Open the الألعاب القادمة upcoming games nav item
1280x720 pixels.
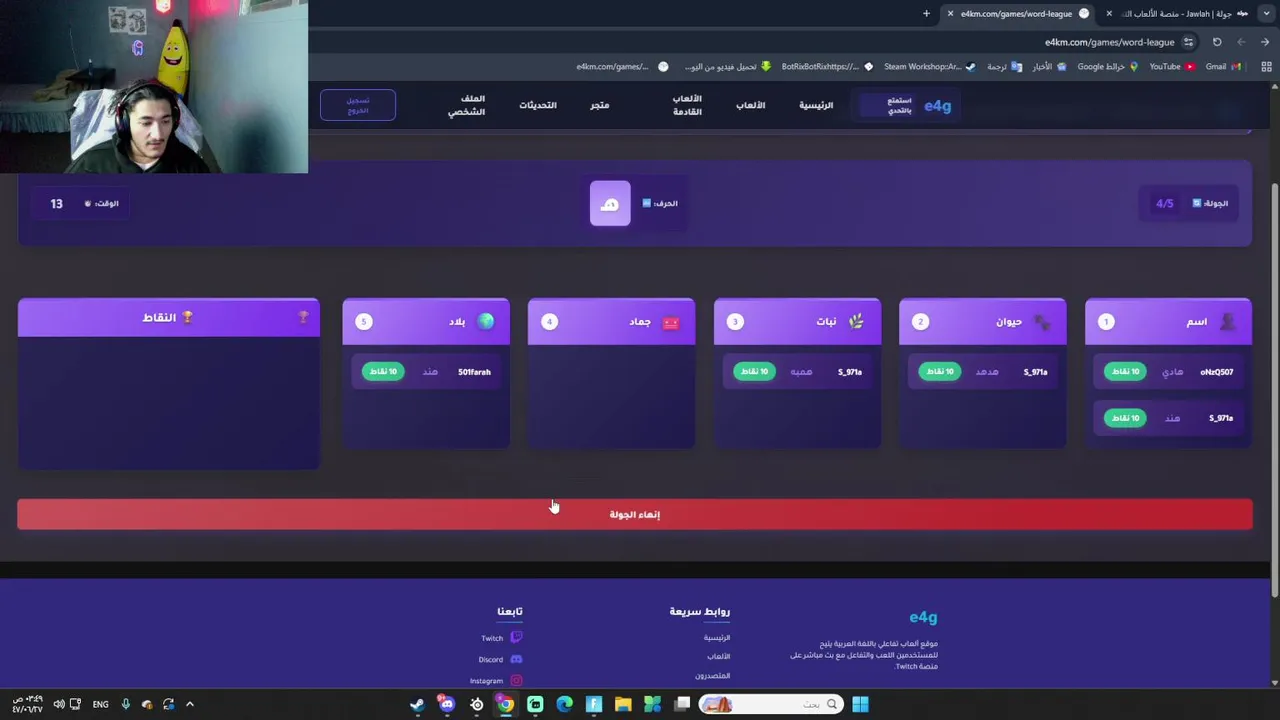pos(687,105)
